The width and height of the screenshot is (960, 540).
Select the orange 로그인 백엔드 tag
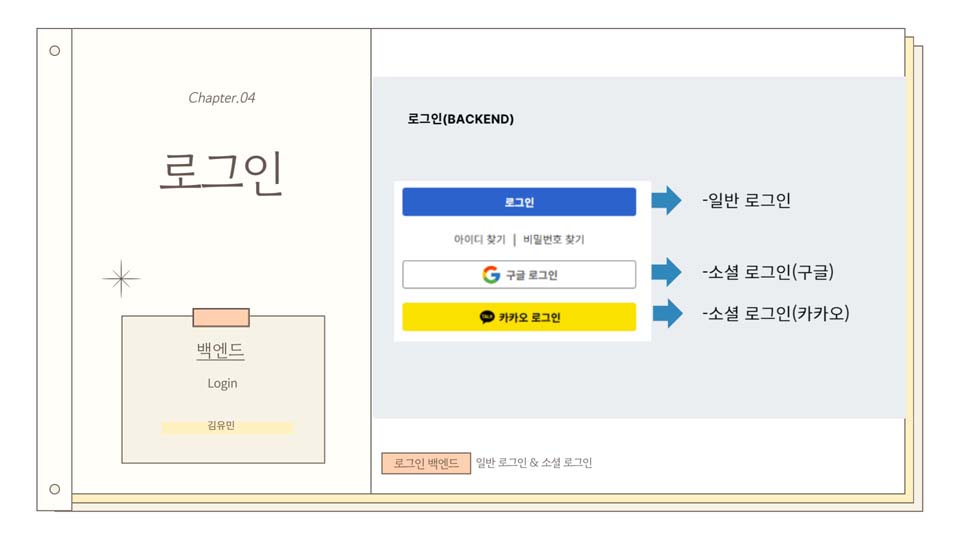(x=426, y=463)
